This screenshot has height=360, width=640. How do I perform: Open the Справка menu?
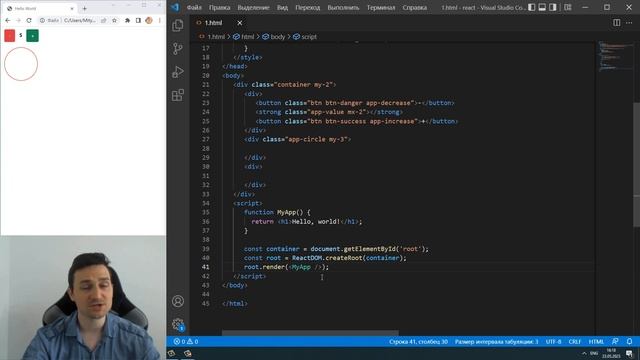tap(415, 7)
